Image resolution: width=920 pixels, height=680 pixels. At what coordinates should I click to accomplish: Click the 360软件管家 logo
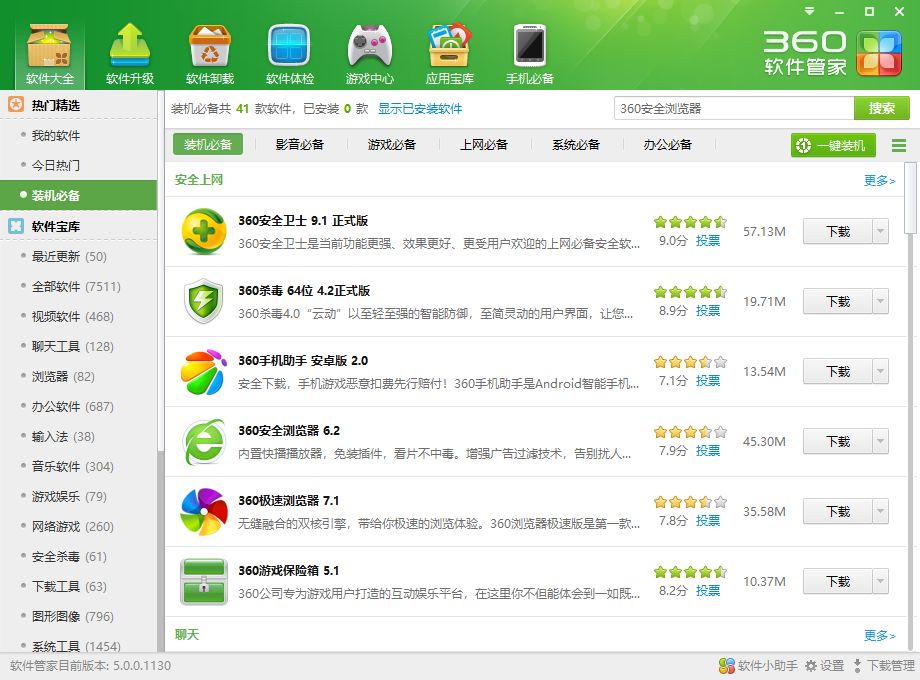click(x=832, y=54)
